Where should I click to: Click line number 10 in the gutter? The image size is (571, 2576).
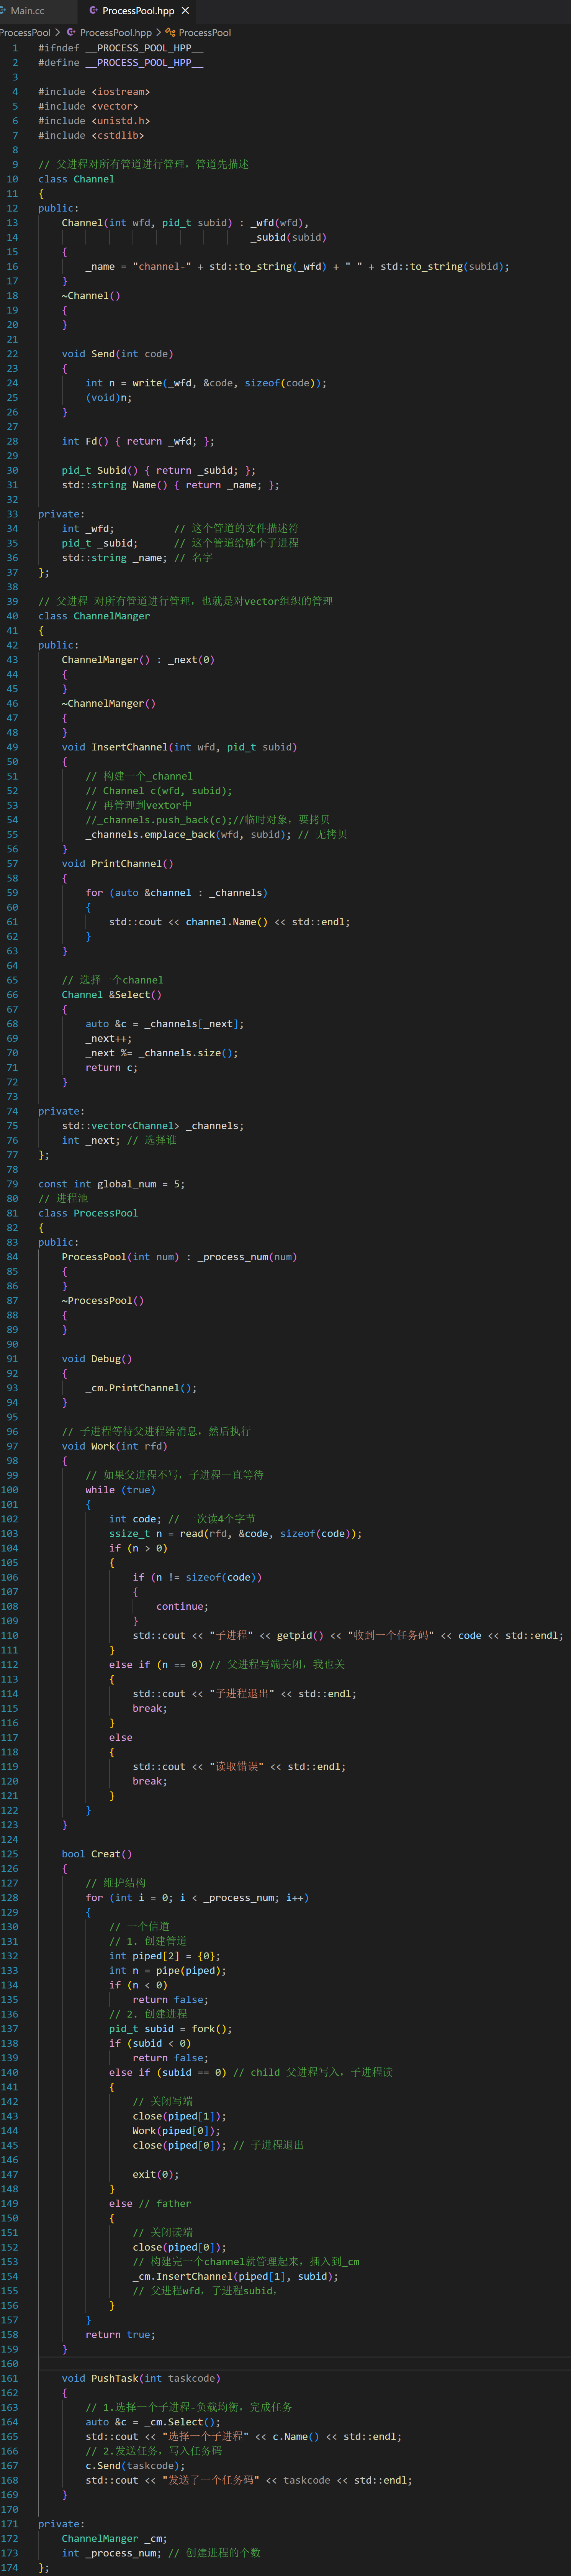tap(12, 179)
